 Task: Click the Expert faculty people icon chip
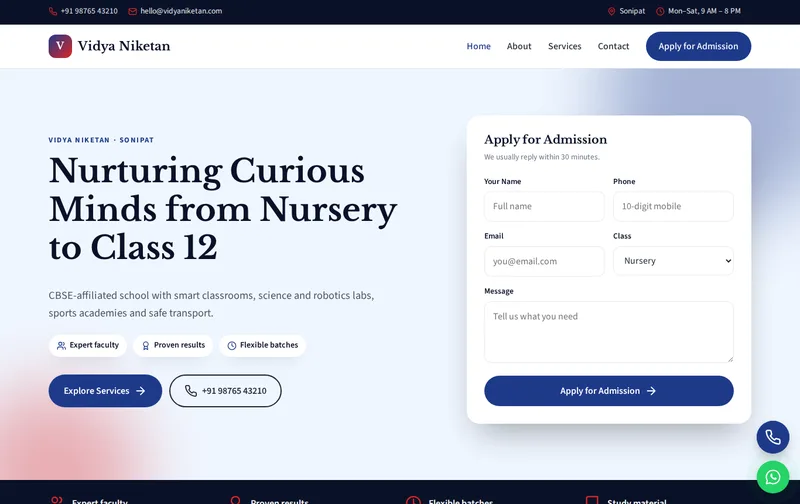61,345
